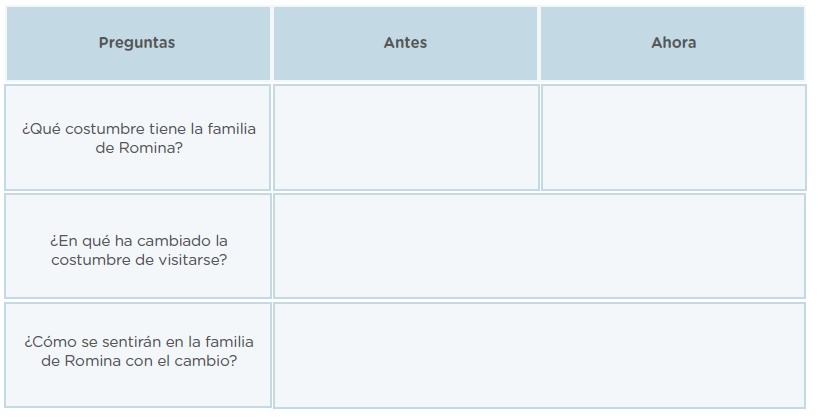Click the Preguntas column header
829x419 pixels.
point(138,43)
